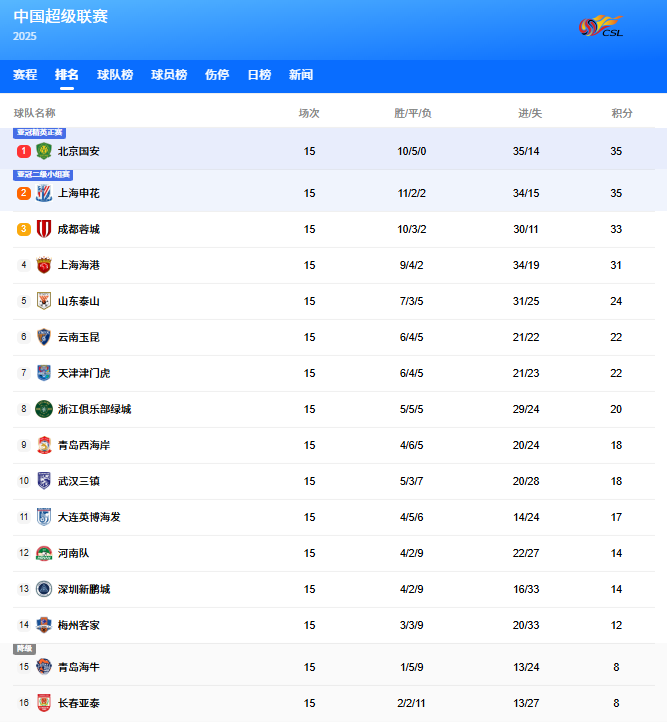Open the 球员榜 tab
Image resolution: width=667 pixels, height=722 pixels.
point(169,75)
